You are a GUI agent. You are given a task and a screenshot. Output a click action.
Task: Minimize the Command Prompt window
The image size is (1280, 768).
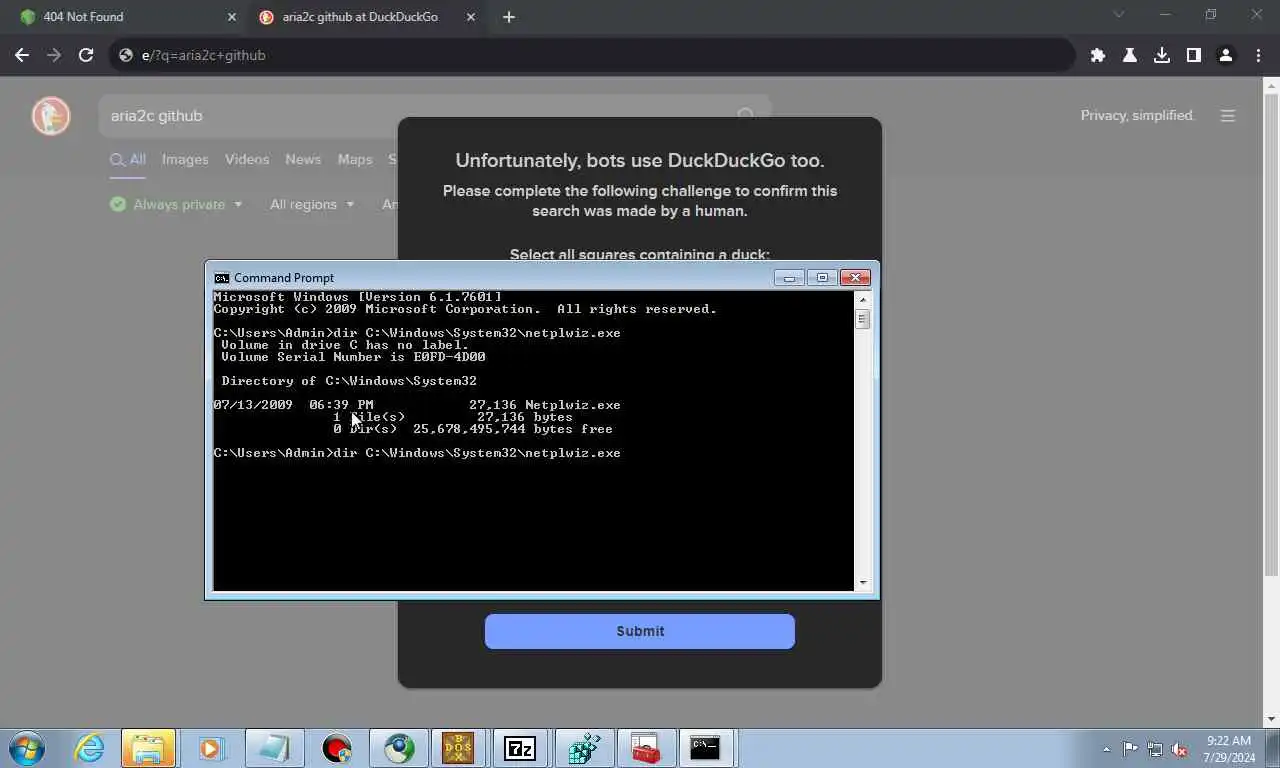pyautogui.click(x=789, y=278)
